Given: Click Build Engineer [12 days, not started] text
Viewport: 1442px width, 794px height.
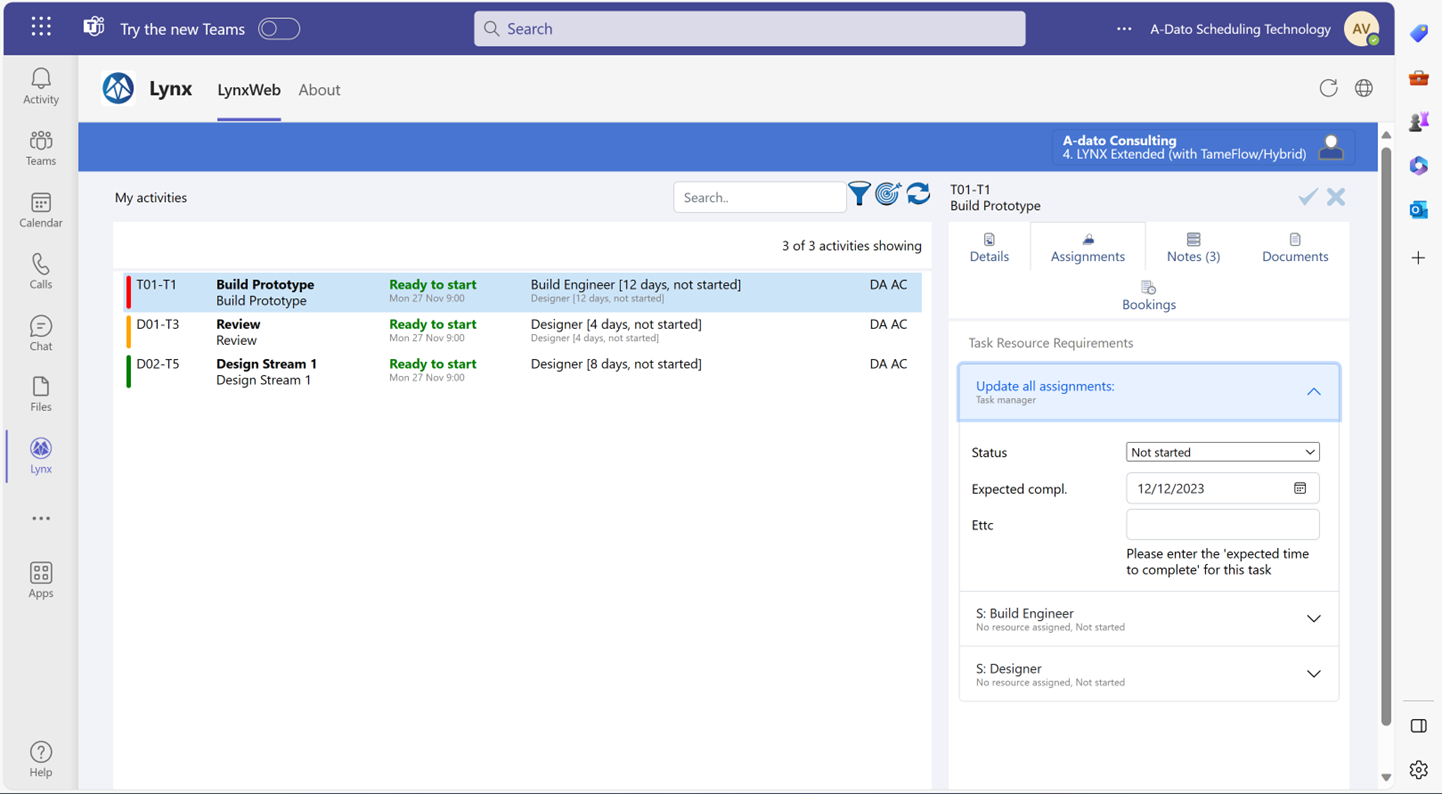Looking at the screenshot, I should pyautogui.click(x=636, y=284).
